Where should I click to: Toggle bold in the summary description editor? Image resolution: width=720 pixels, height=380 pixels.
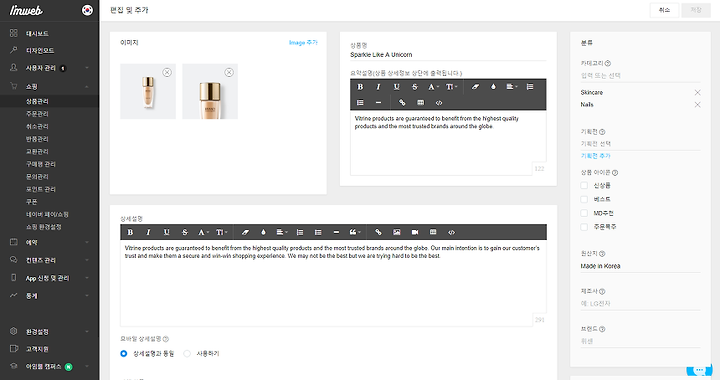pyautogui.click(x=360, y=87)
